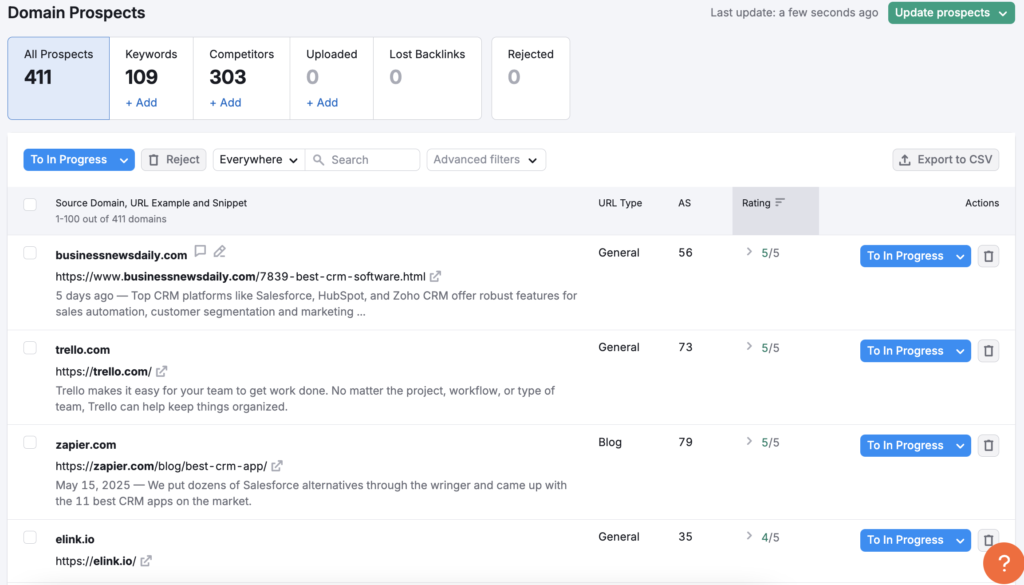This screenshot has height=585, width=1024.
Task: Open external link icon for trello.com URL
Action: click(x=161, y=372)
